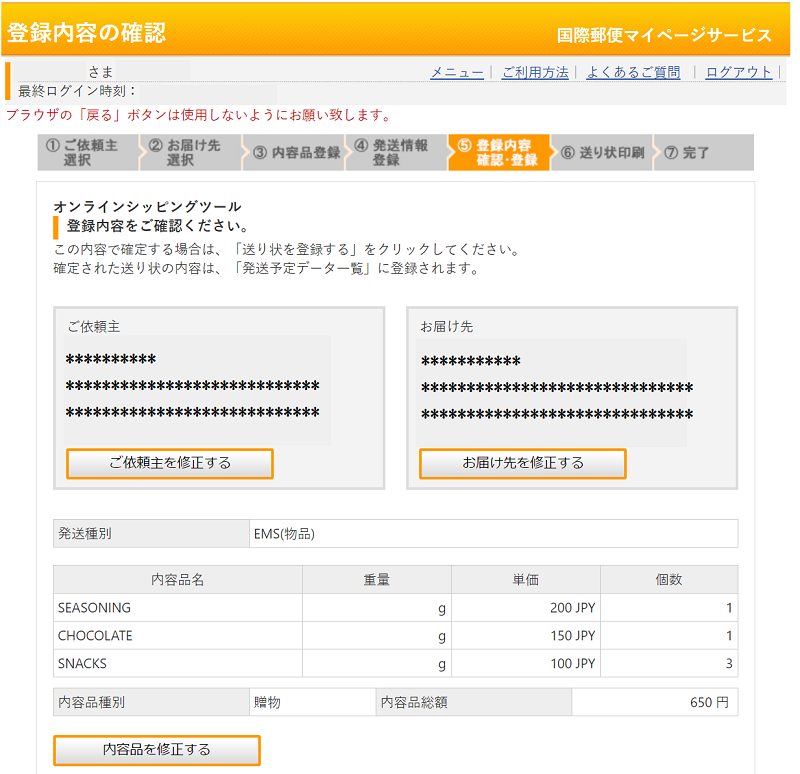The image size is (800, 774).
Task: Open the メニュー link
Action: tap(456, 72)
